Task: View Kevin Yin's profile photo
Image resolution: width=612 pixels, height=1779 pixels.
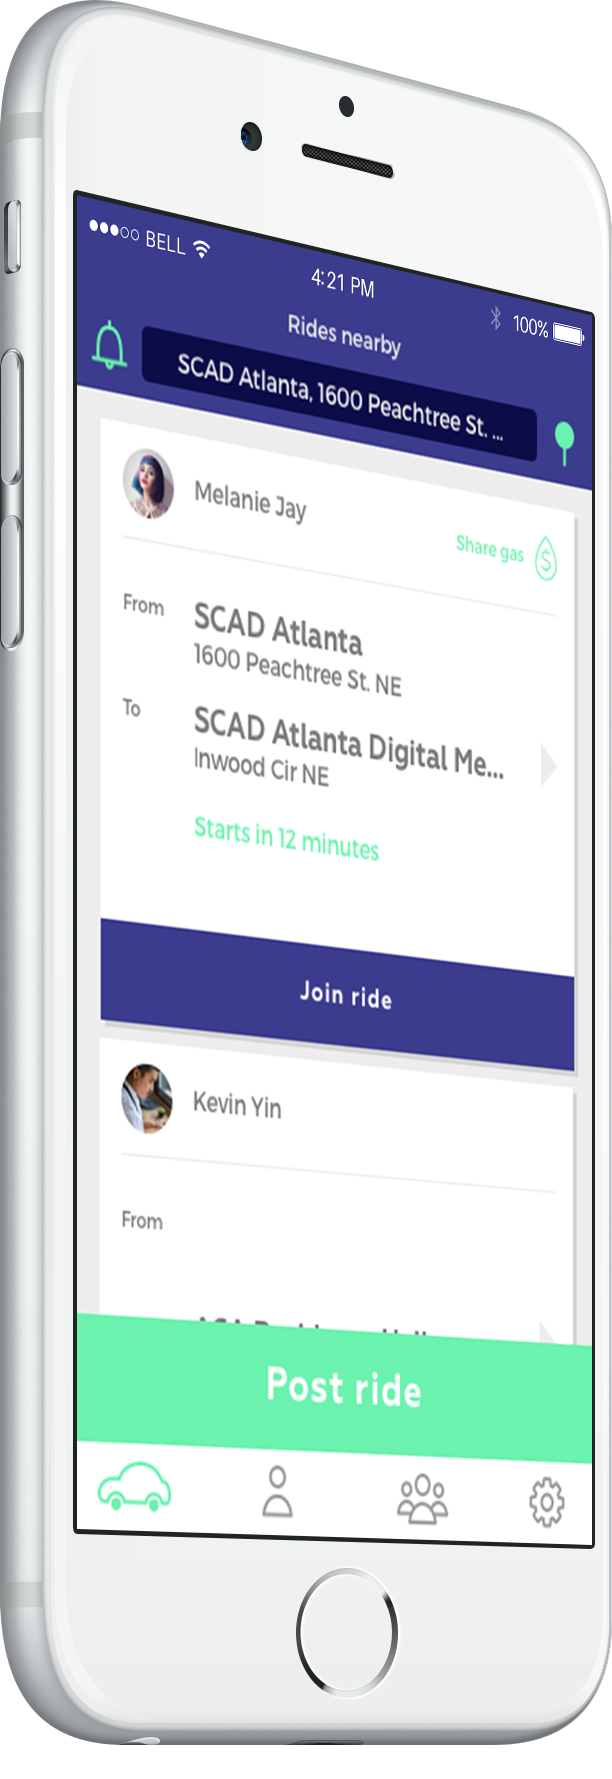Action: coord(147,1098)
